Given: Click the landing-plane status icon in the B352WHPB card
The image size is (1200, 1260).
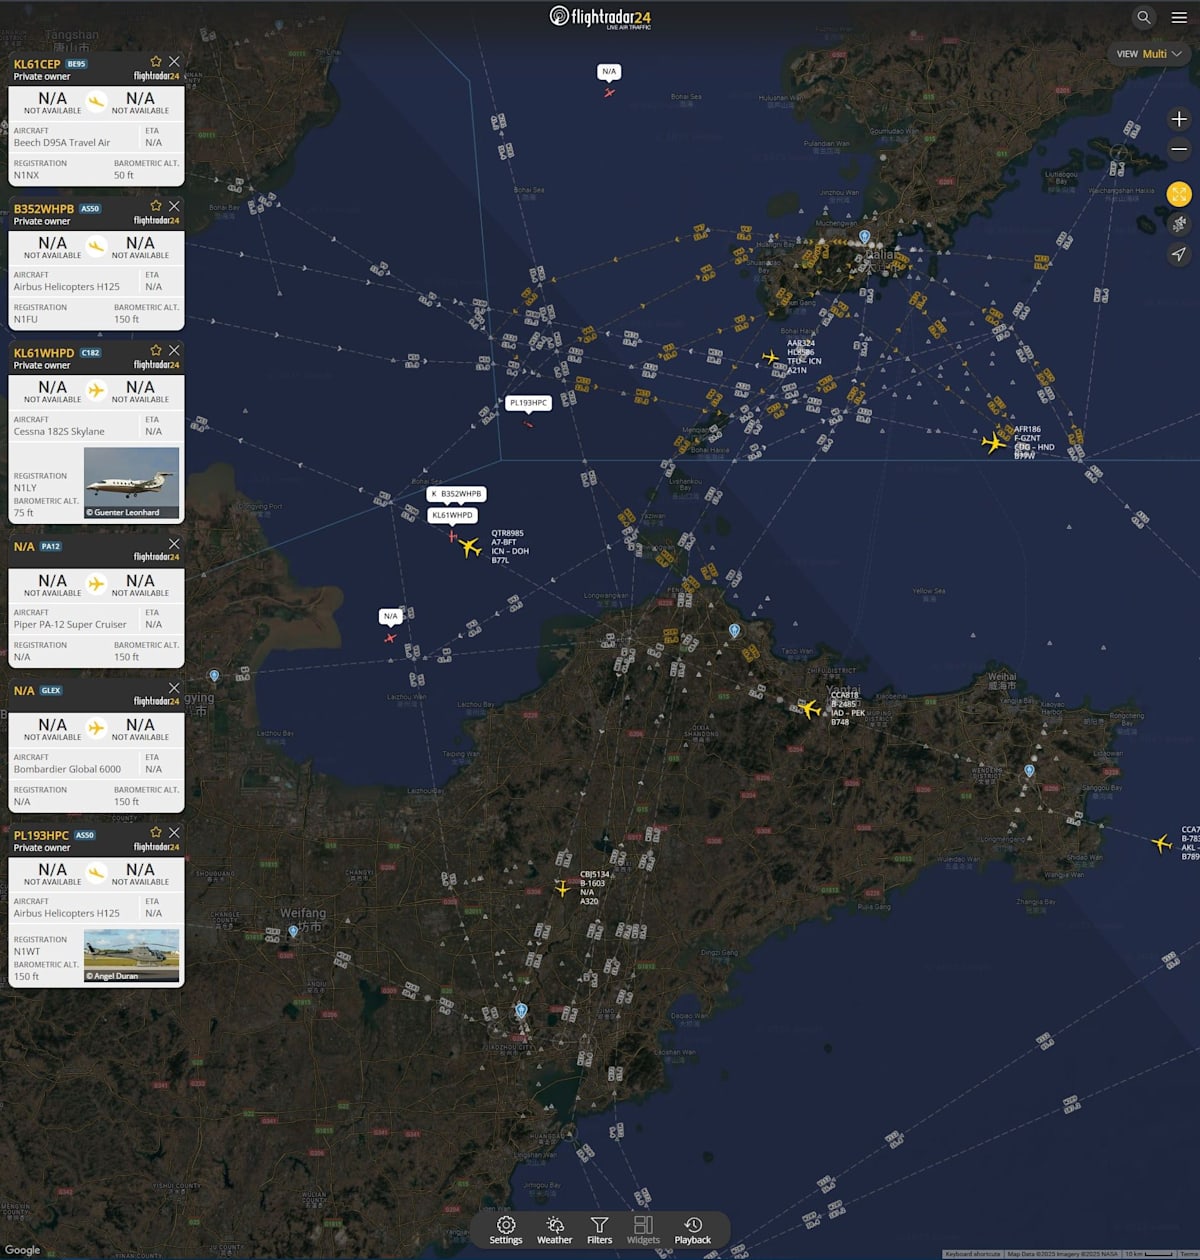Looking at the screenshot, I should pyautogui.click(x=96, y=246).
